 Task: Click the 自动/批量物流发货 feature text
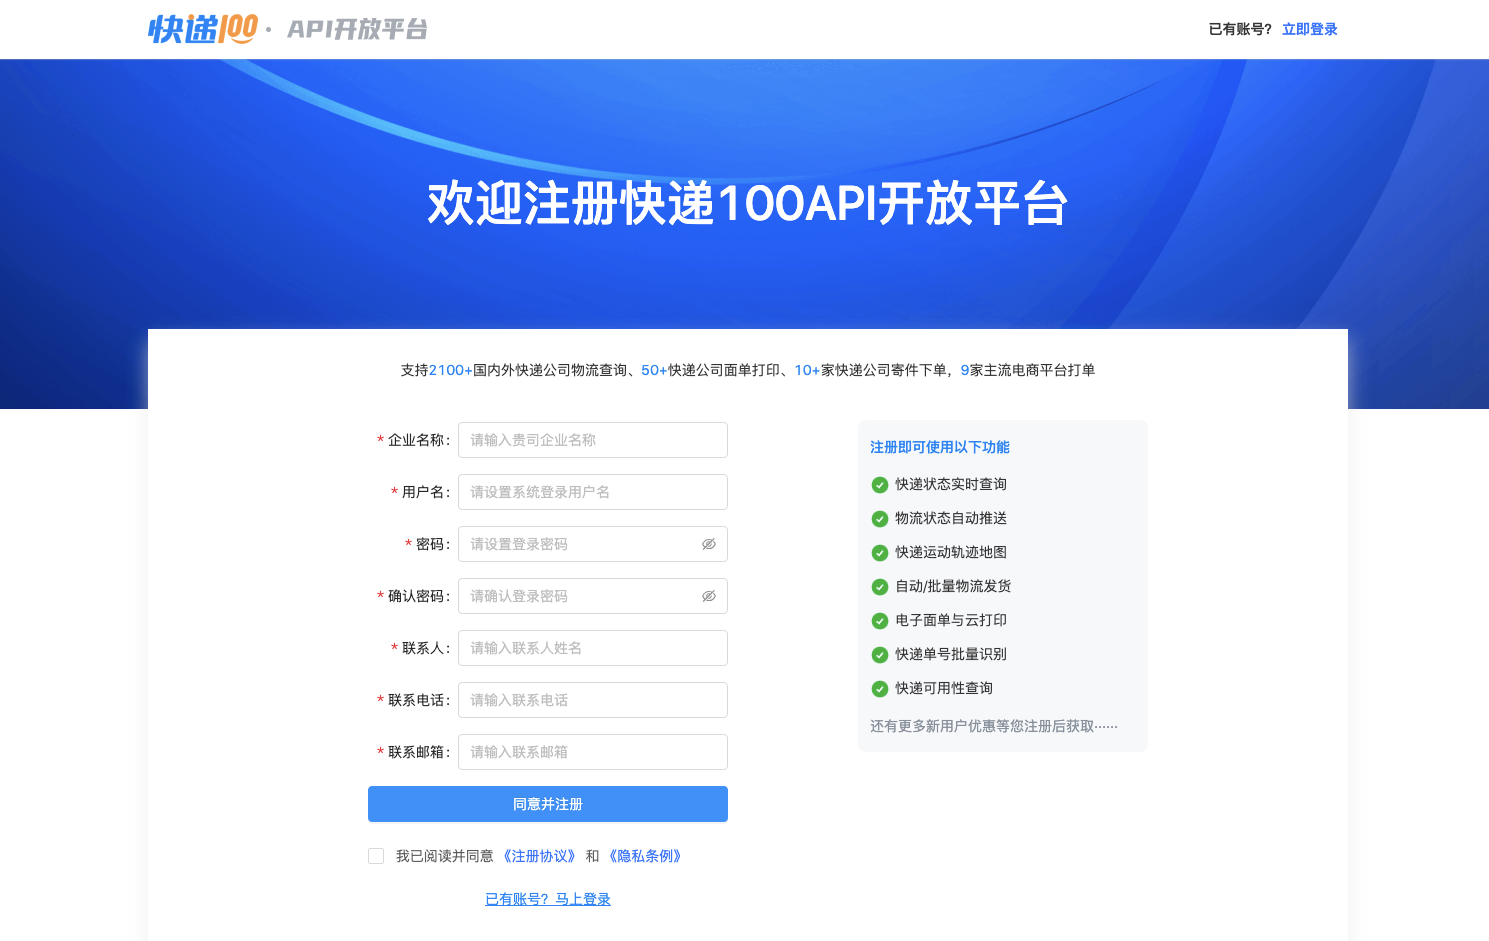tap(953, 586)
